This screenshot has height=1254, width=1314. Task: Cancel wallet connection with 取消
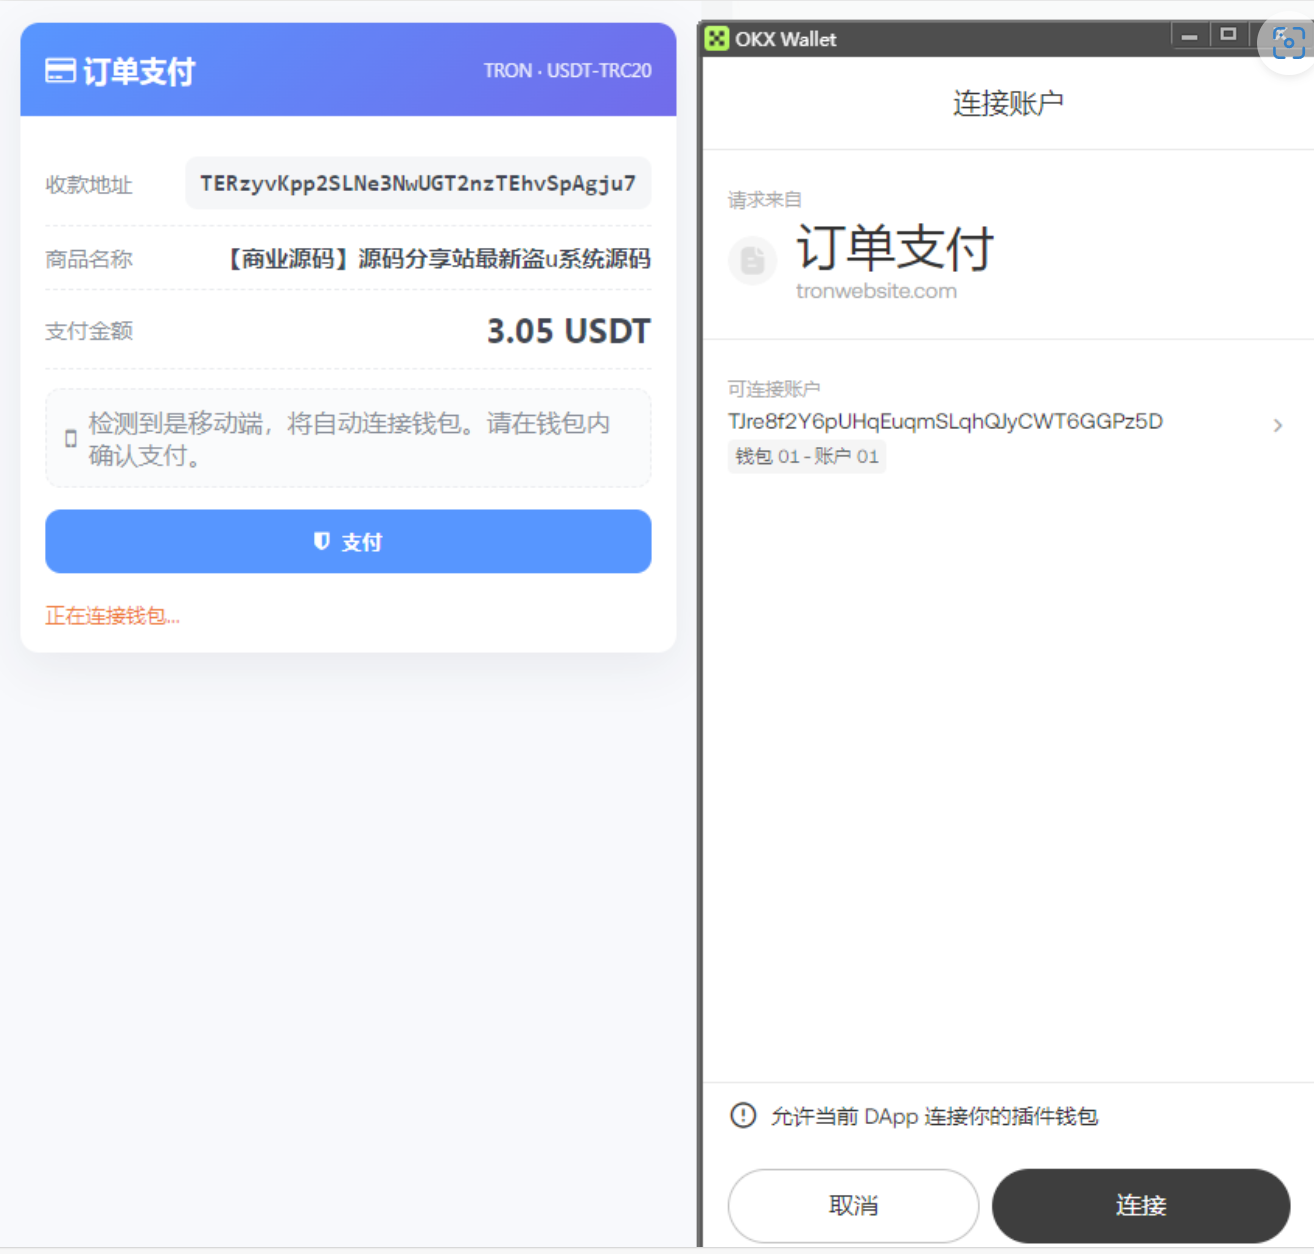(x=853, y=1205)
